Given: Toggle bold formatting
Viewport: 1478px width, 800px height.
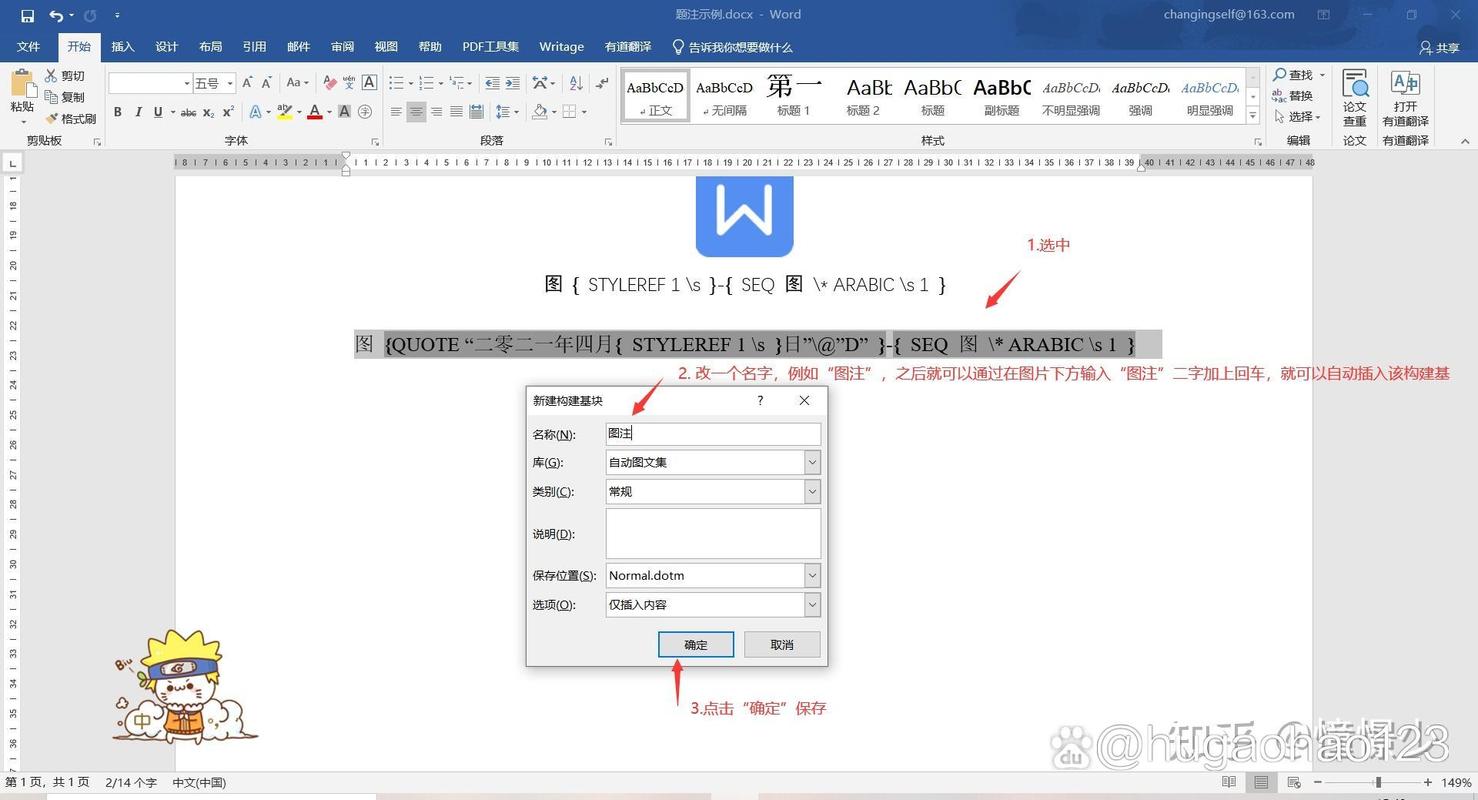Looking at the screenshot, I should coord(117,112).
